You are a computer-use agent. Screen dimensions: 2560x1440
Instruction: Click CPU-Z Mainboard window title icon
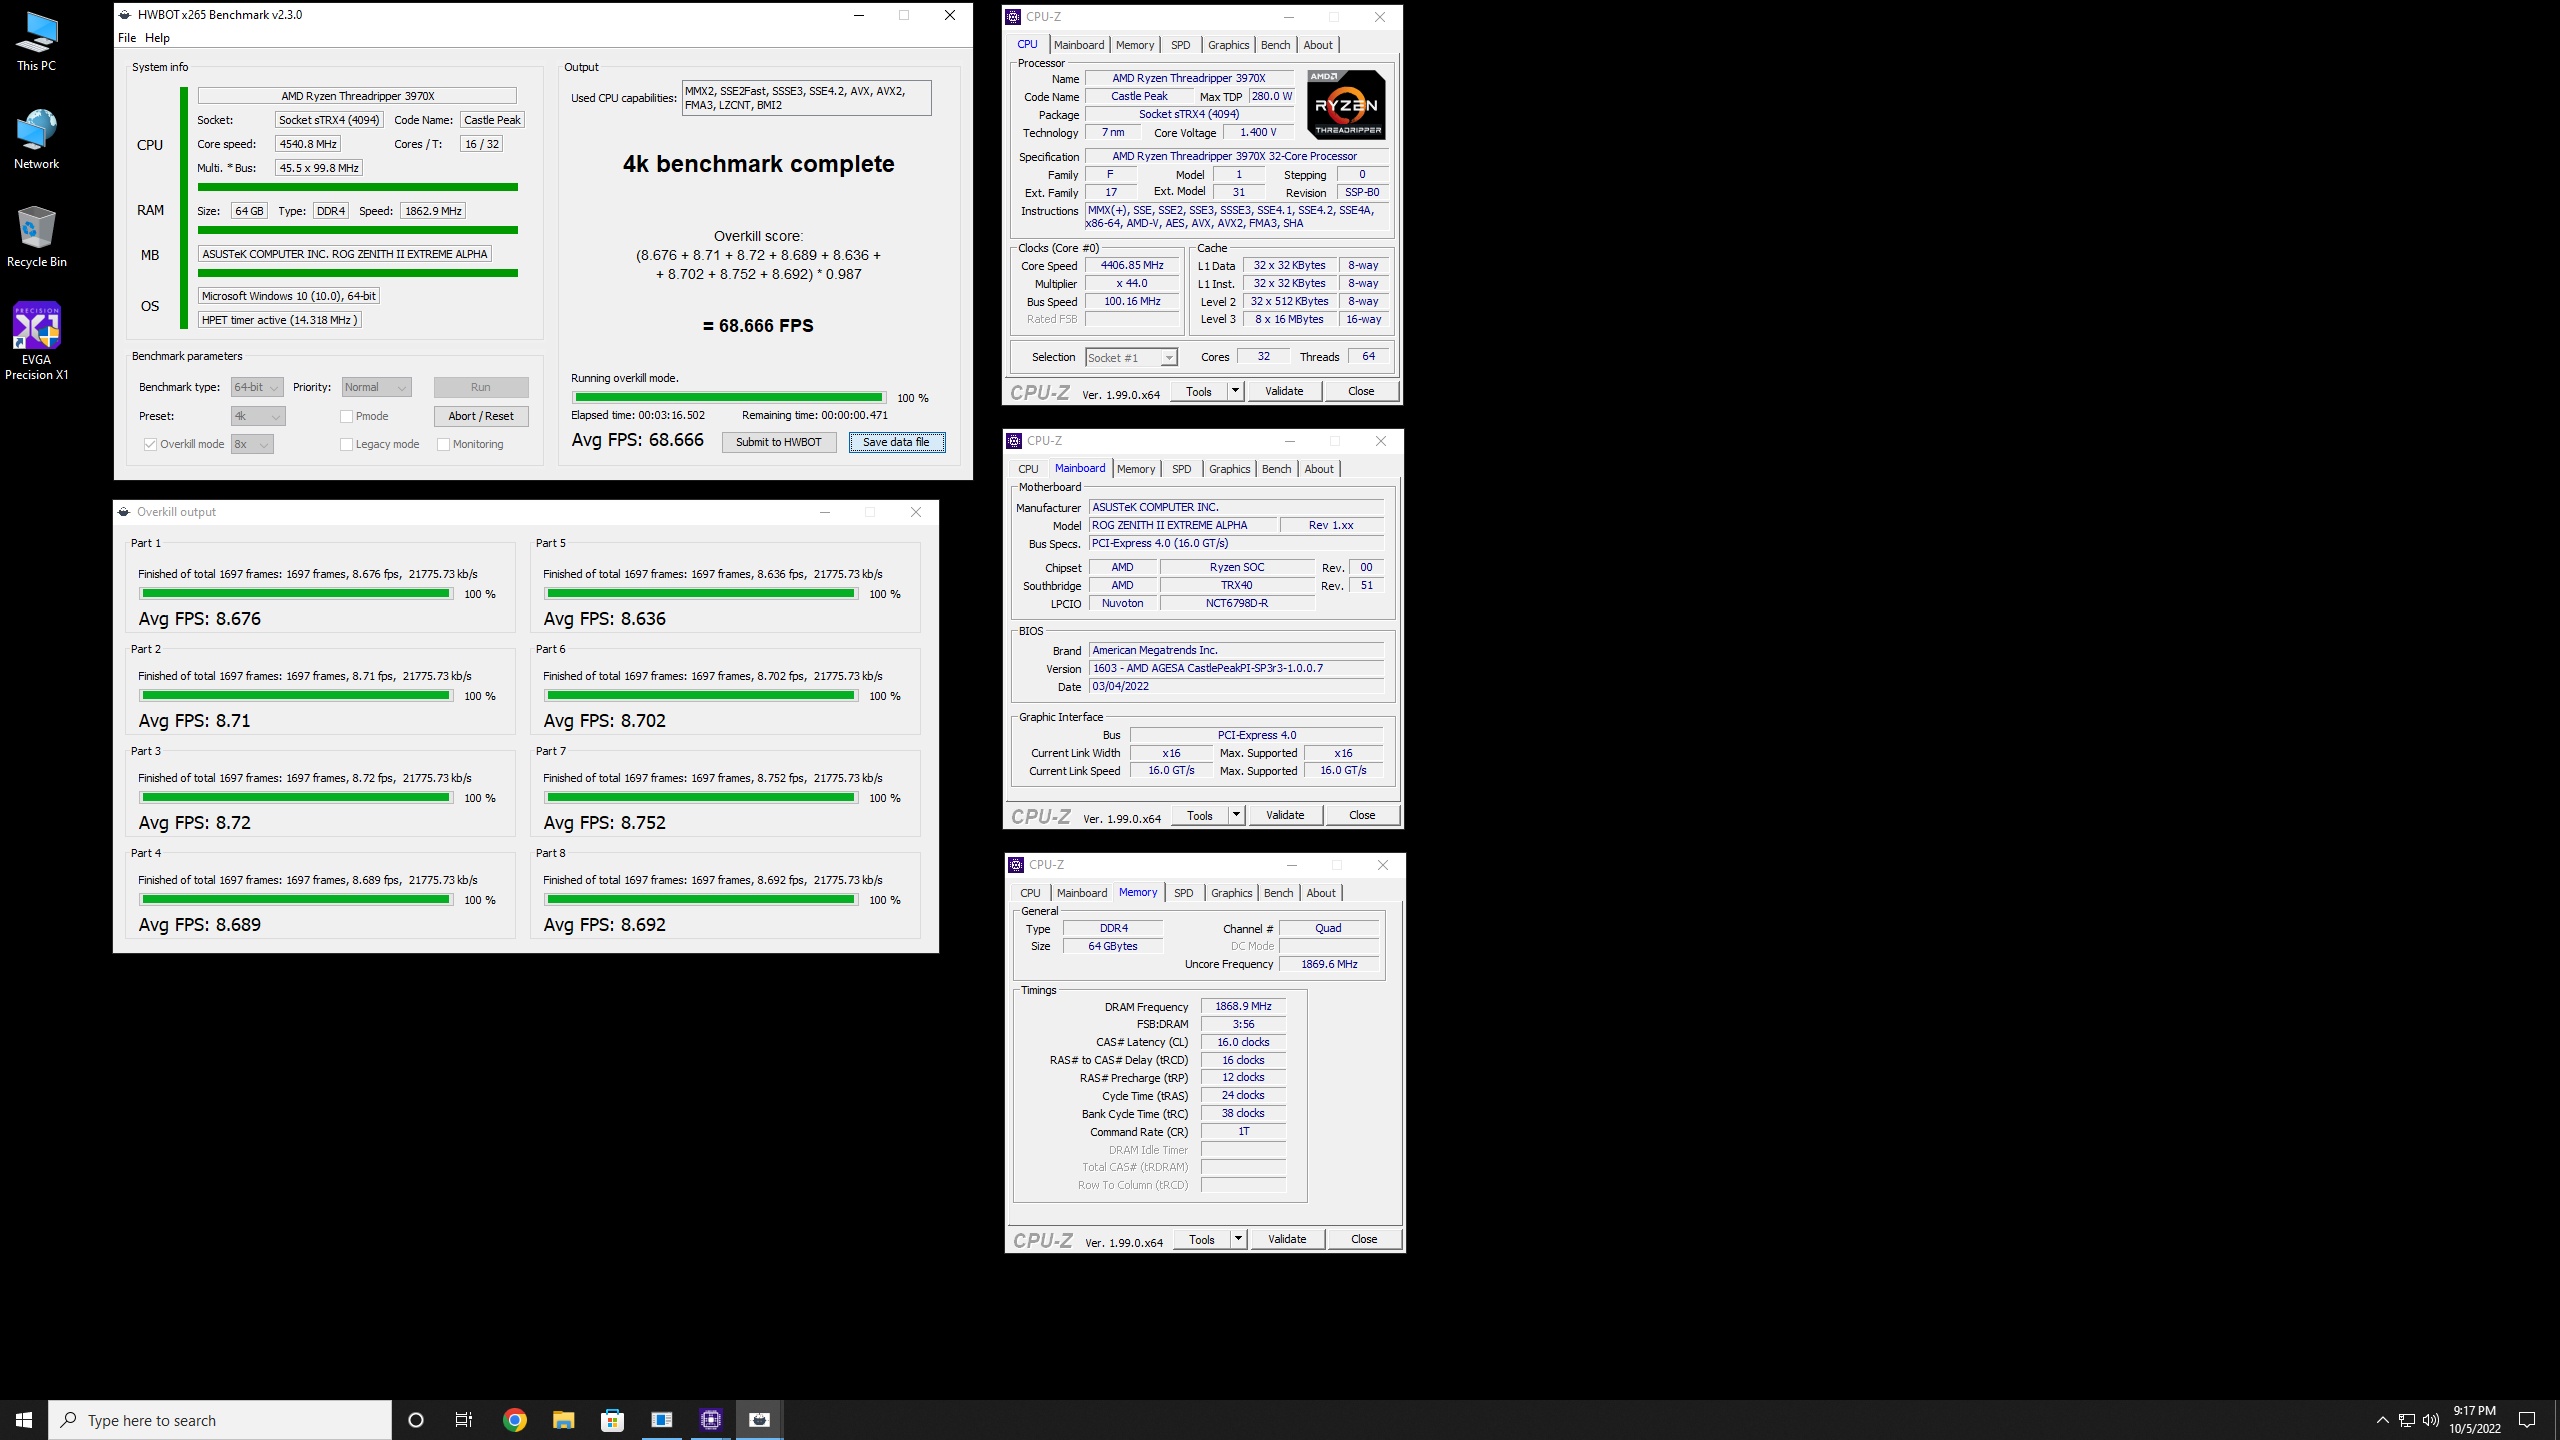(x=1014, y=441)
